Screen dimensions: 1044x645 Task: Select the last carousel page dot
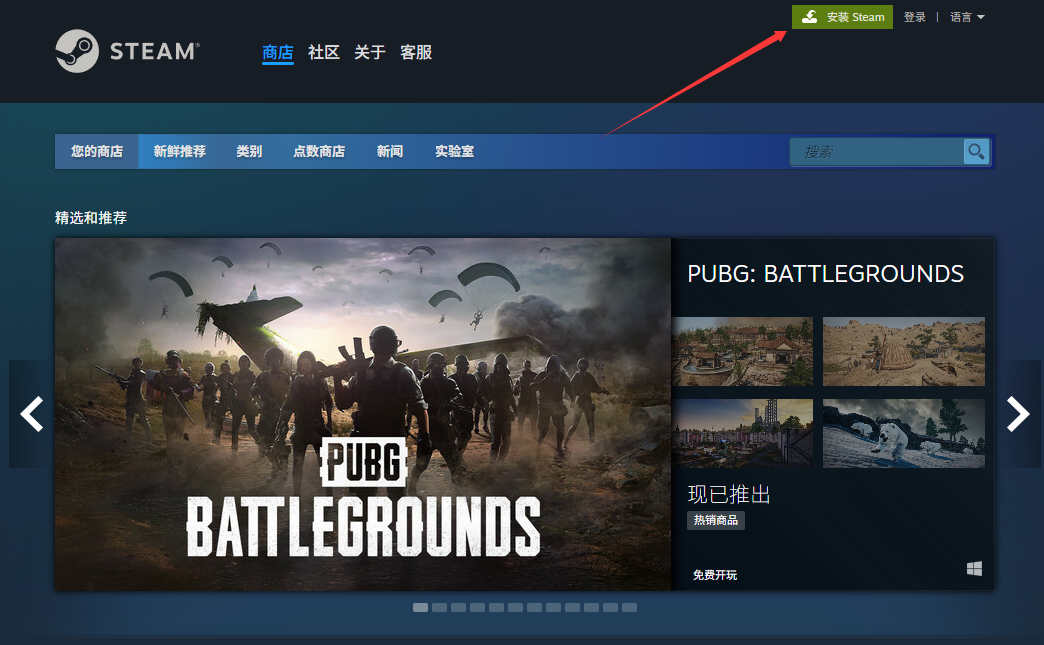(x=629, y=608)
